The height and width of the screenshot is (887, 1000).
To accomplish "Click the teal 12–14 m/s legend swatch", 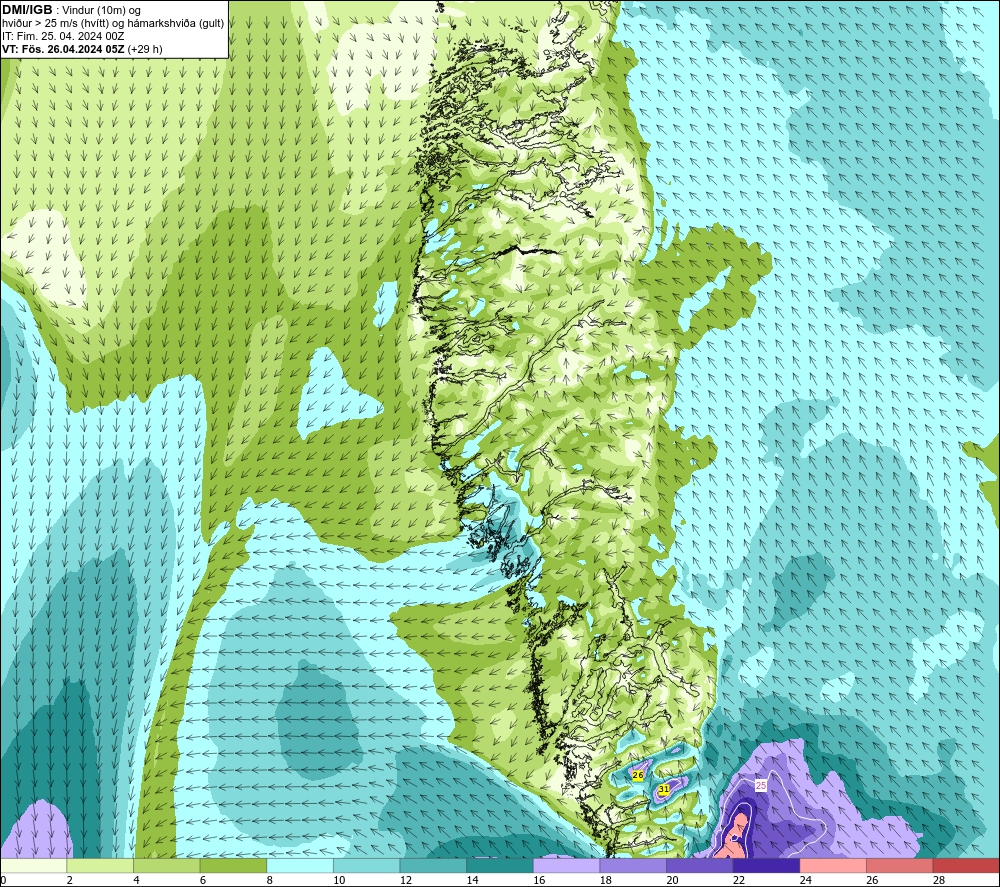I will click(x=433, y=866).
